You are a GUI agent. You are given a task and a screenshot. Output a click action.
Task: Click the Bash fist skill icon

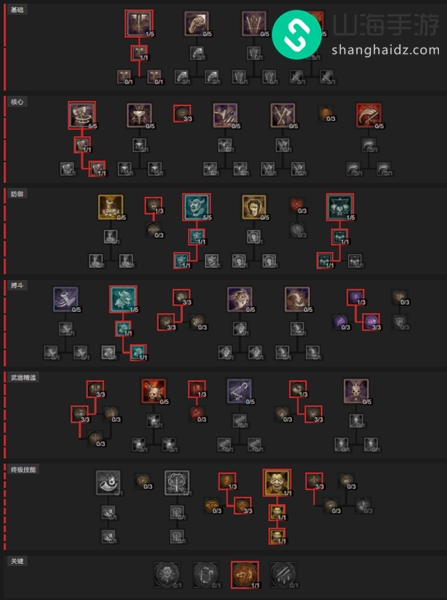196,23
